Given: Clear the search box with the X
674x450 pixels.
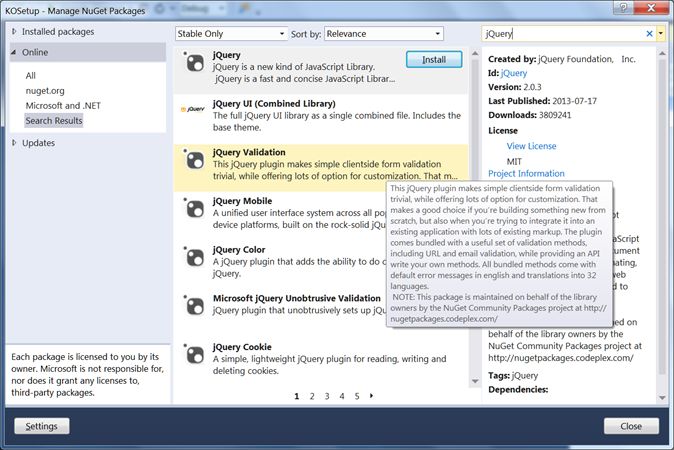Looking at the screenshot, I should tap(649, 34).
